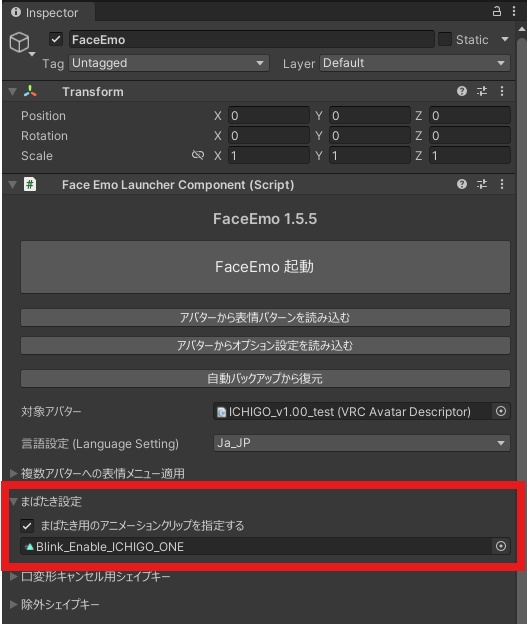This screenshot has width=527, height=624.
Task: Collapse the まばたき設定 section
Action: (13, 501)
